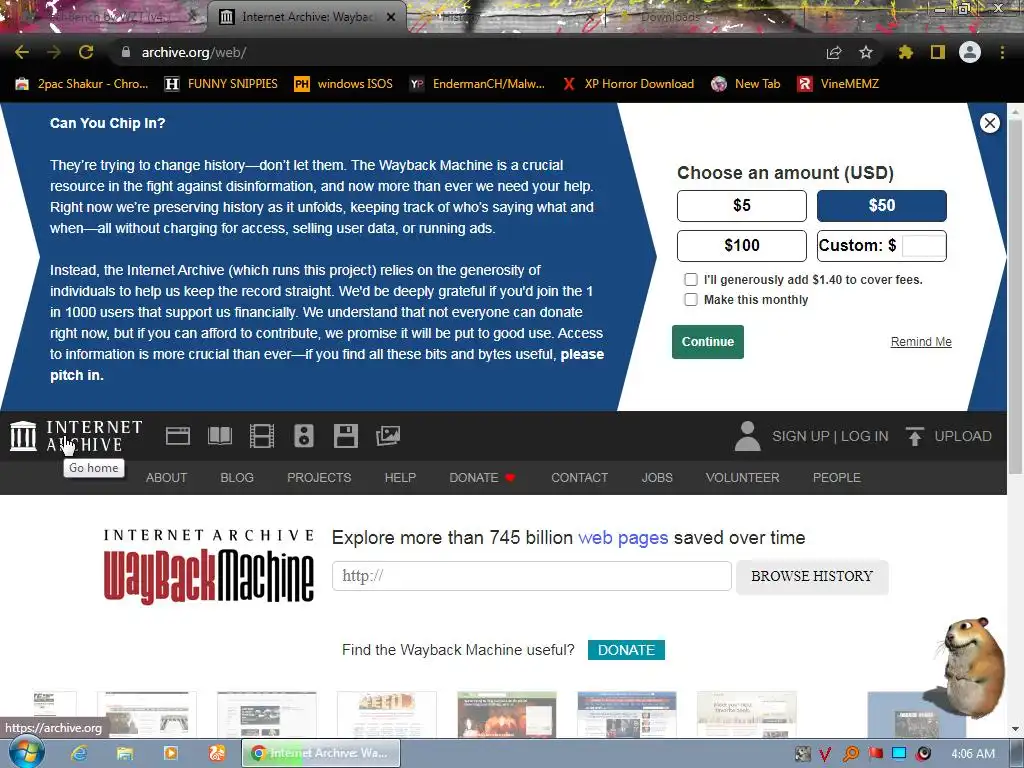
Task: Toggle the browser side panel icon
Action: tap(938, 52)
